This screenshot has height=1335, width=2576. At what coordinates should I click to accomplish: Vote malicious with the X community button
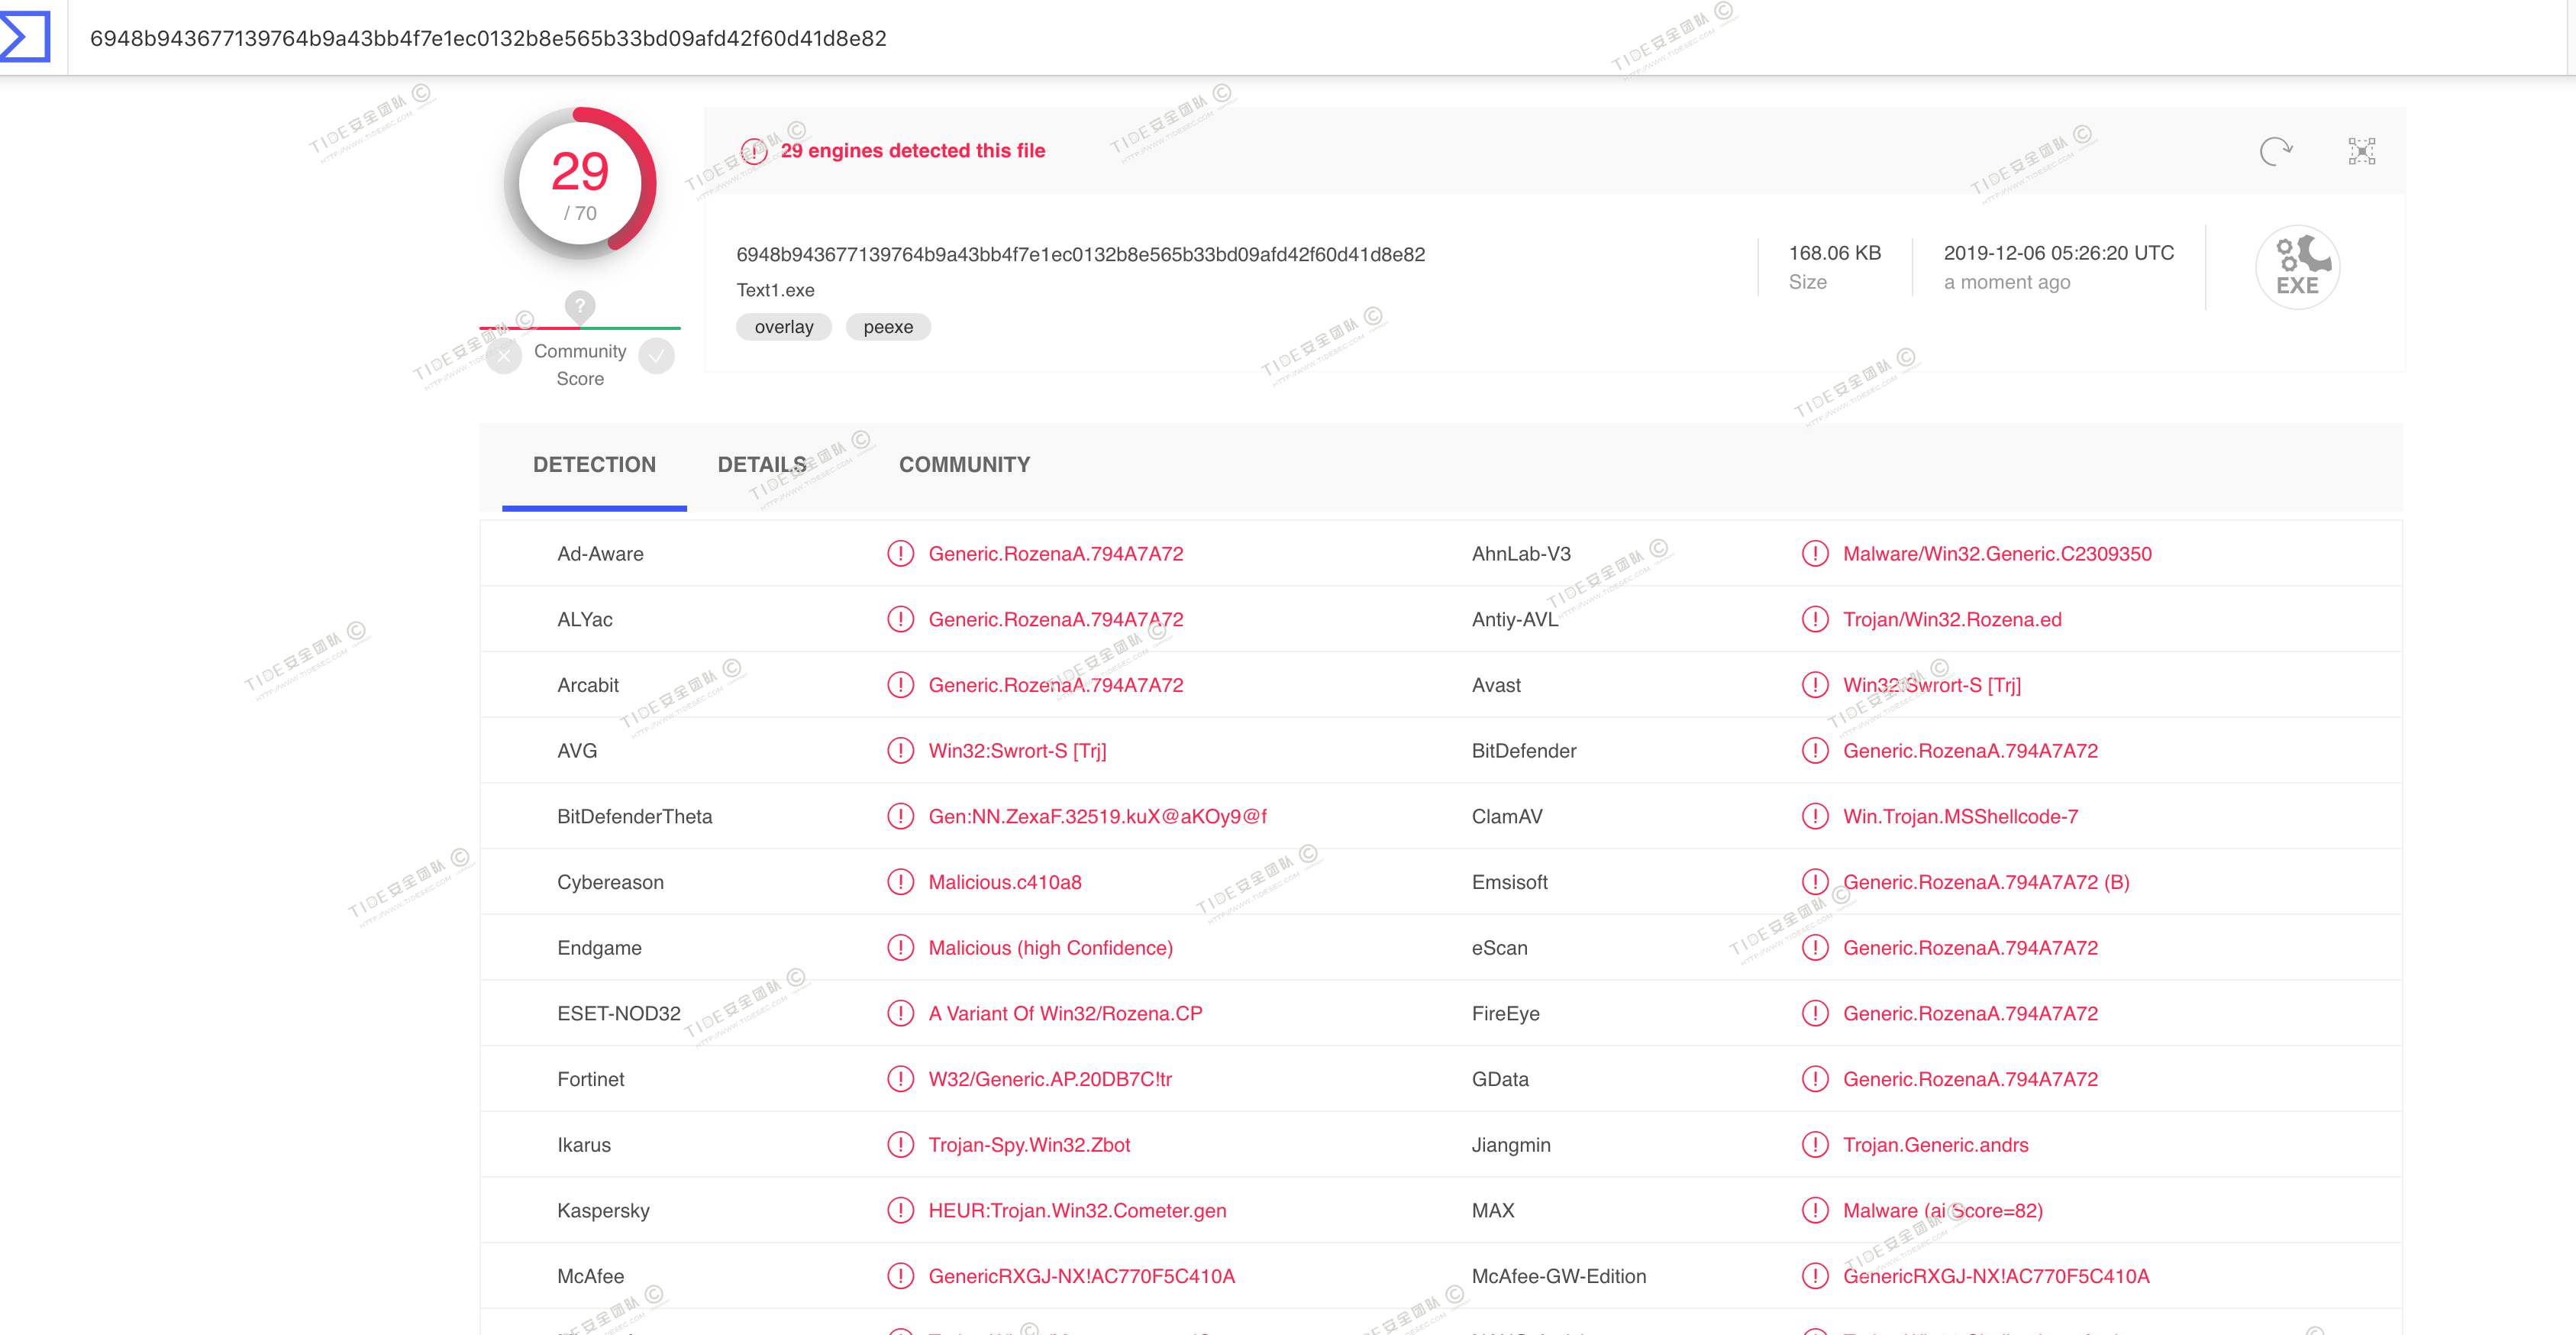pyautogui.click(x=504, y=356)
